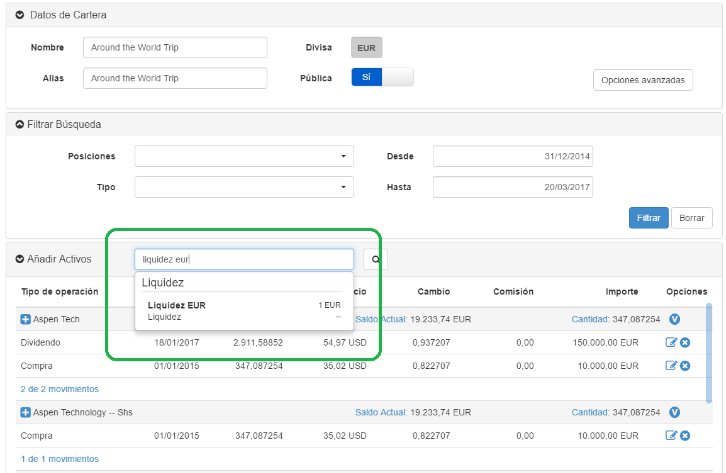Edit Aspen Tech Compra movement
The image size is (726, 473).
pyautogui.click(x=671, y=365)
